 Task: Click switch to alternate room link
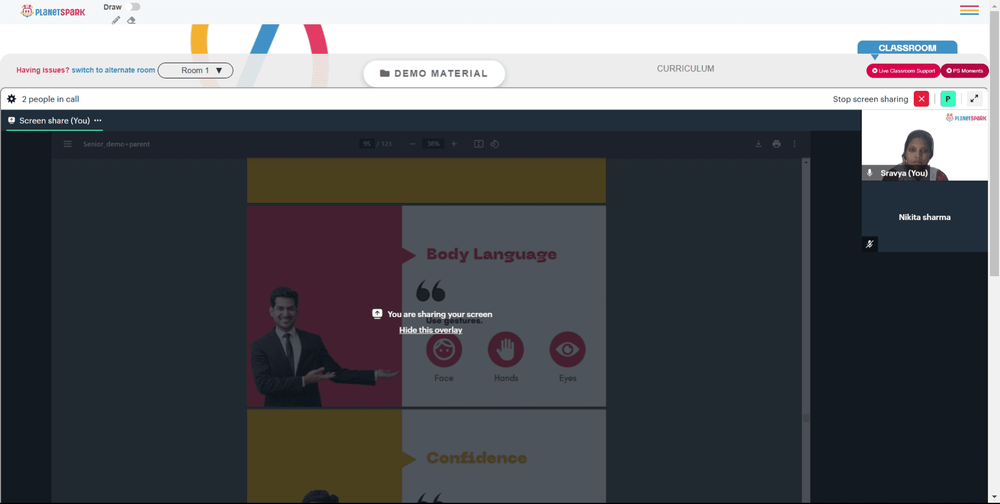point(113,70)
